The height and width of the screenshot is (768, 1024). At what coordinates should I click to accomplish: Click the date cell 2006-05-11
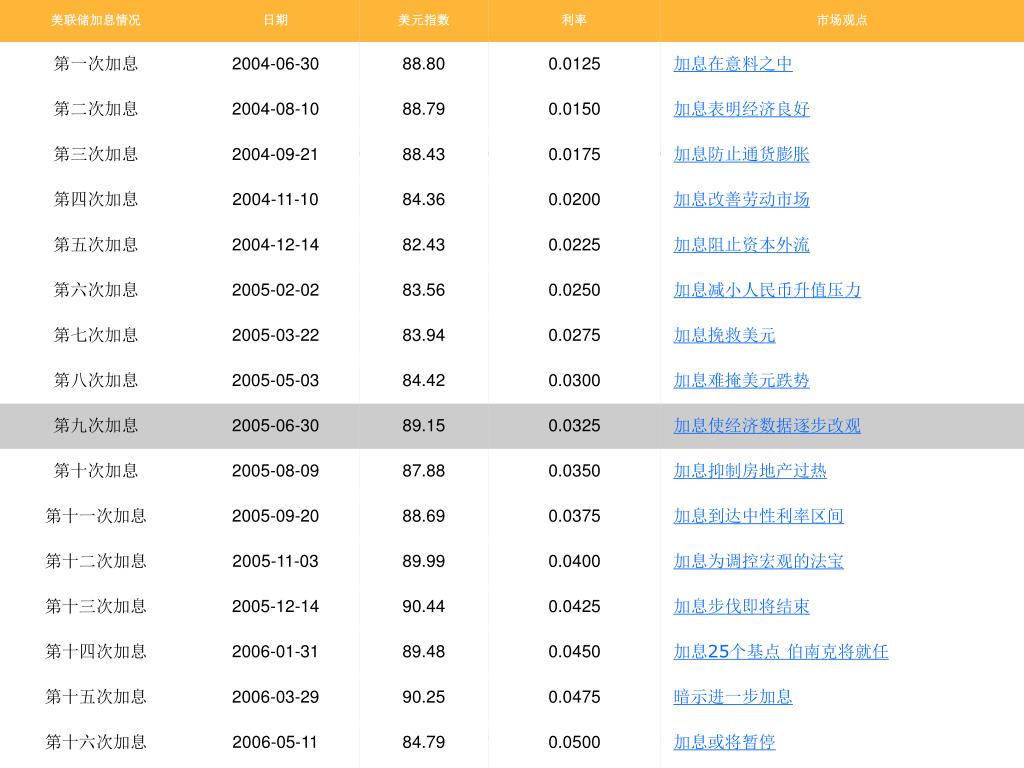coord(276,742)
